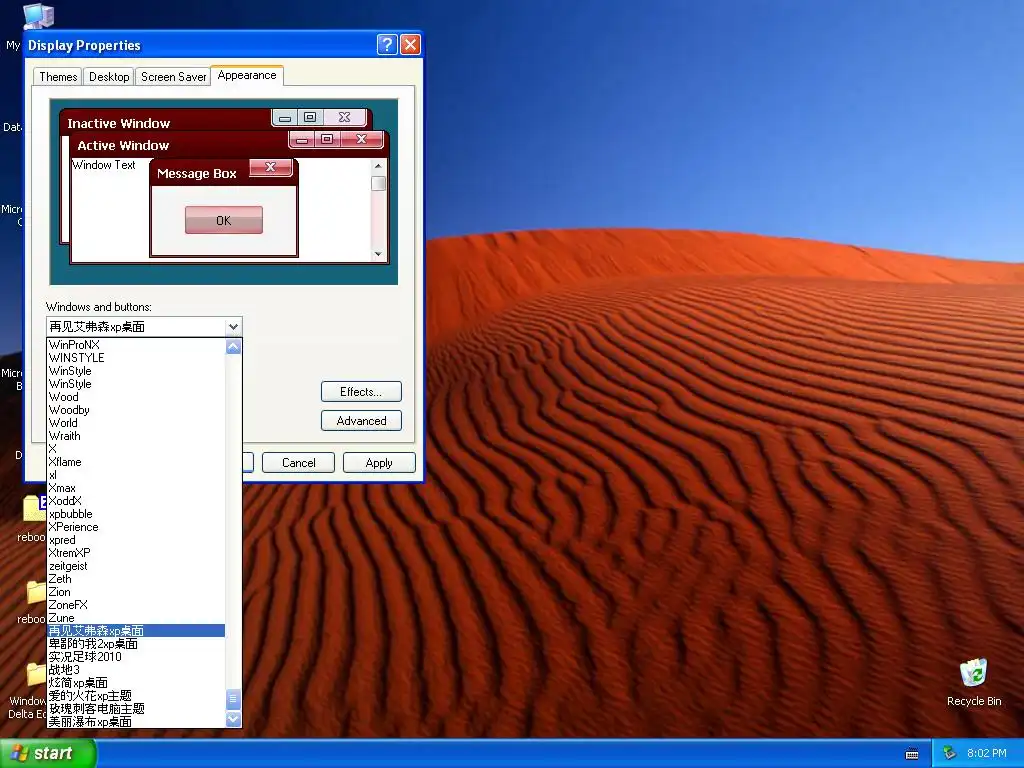
Task: Pick the Zune style
Action: pyautogui.click(x=136, y=618)
